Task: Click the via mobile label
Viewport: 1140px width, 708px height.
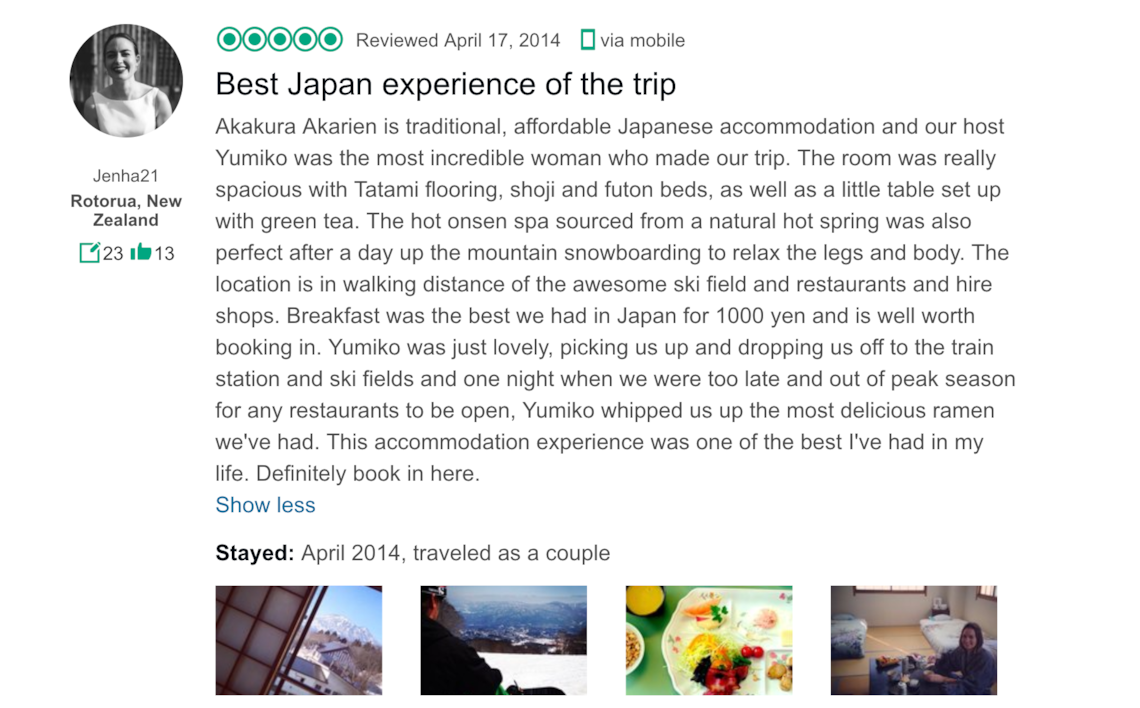Action: [x=643, y=40]
